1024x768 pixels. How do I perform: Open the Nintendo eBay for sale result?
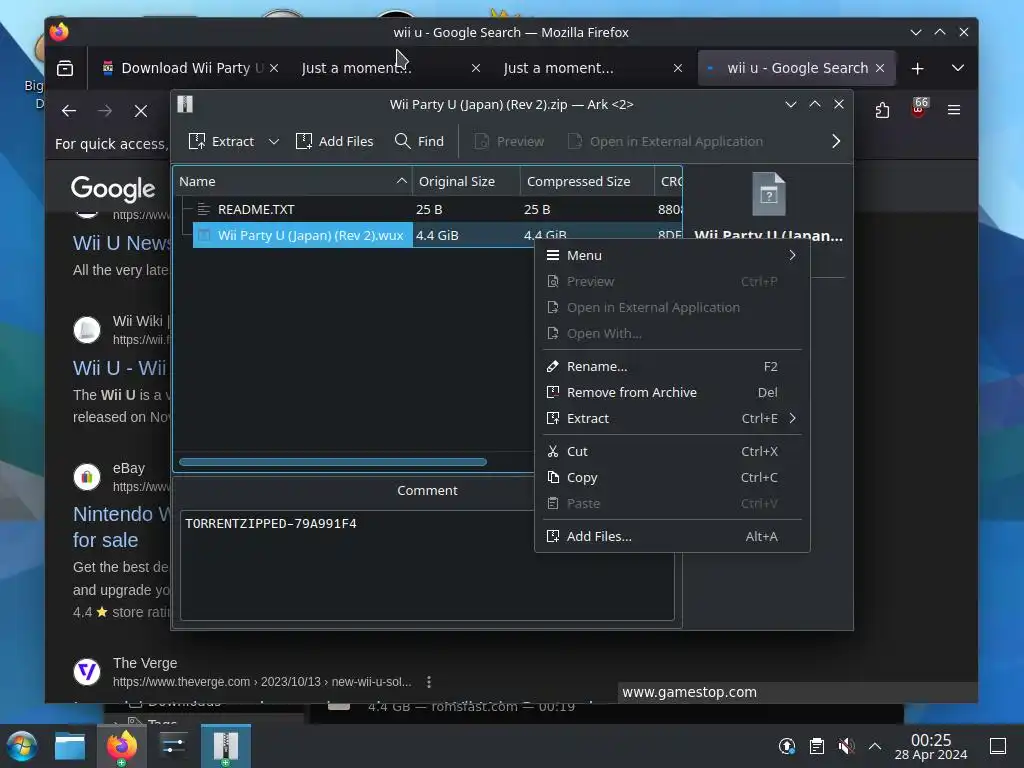[121, 527]
